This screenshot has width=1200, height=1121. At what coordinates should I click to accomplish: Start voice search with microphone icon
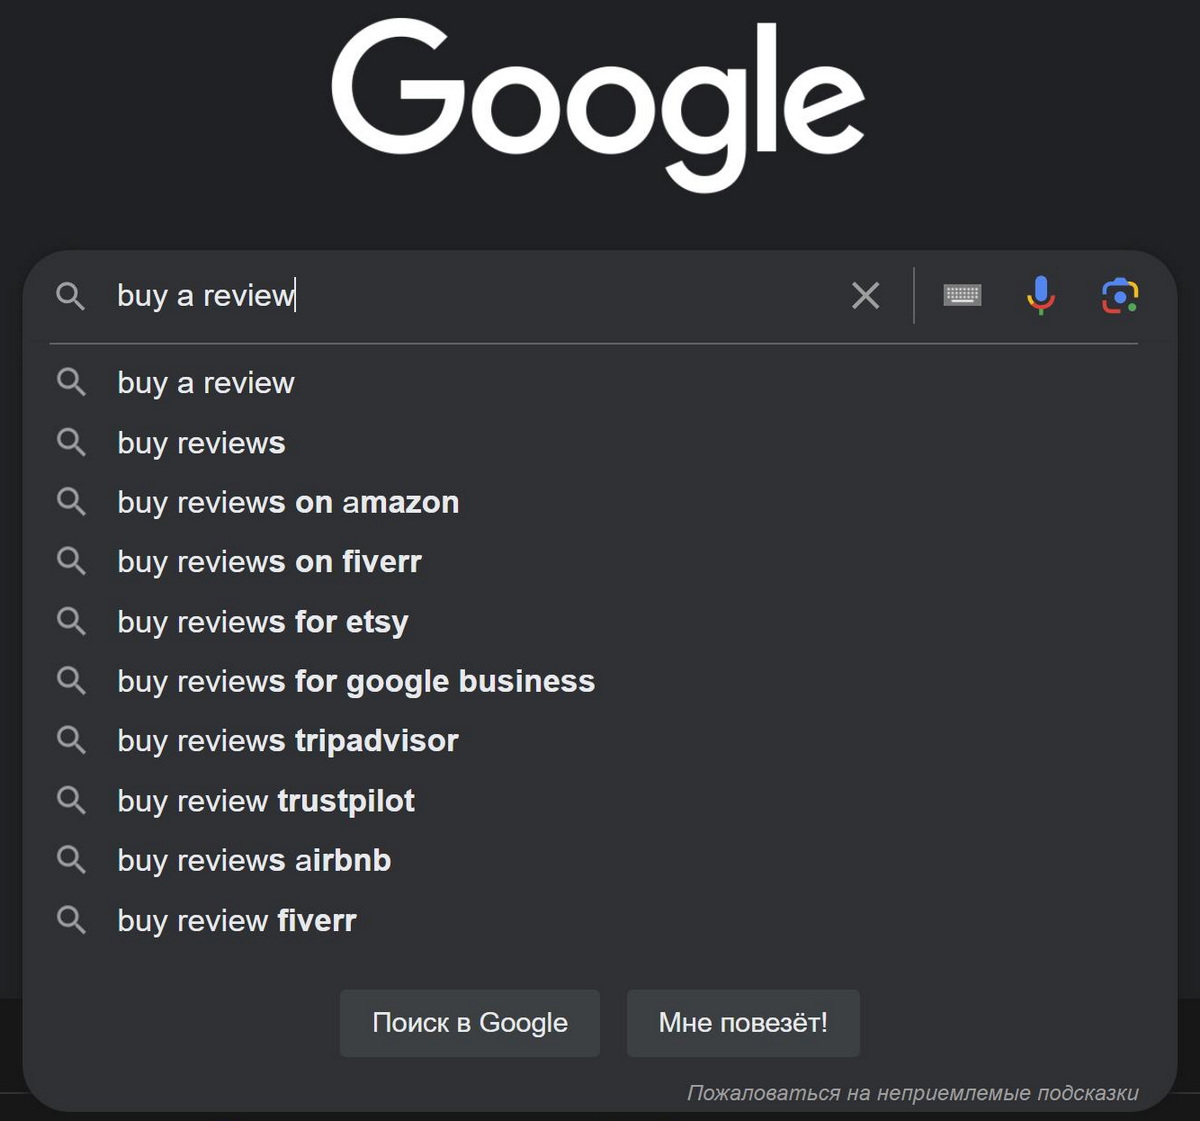tap(1040, 295)
